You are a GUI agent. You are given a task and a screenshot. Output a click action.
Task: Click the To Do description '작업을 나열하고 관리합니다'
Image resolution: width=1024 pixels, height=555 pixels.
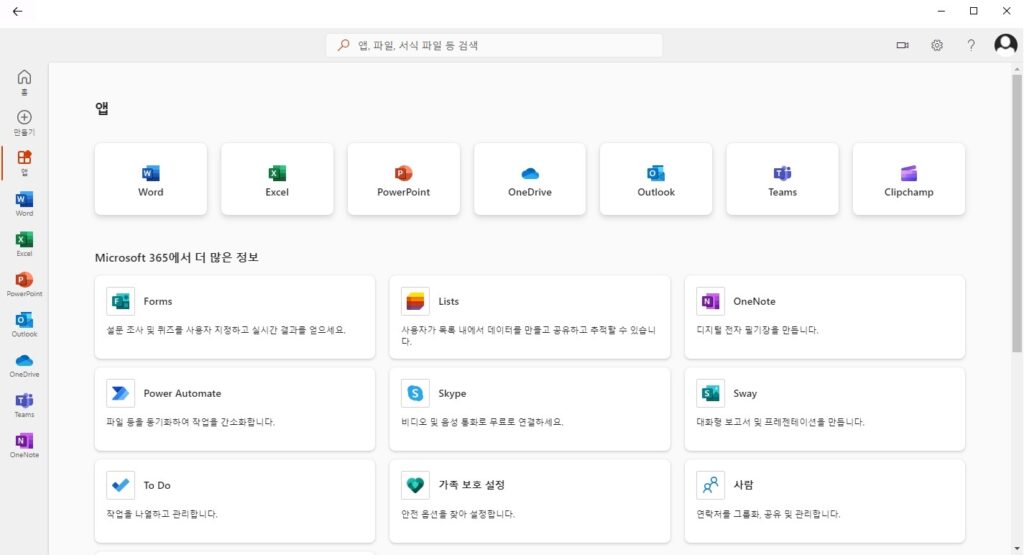(x=162, y=514)
